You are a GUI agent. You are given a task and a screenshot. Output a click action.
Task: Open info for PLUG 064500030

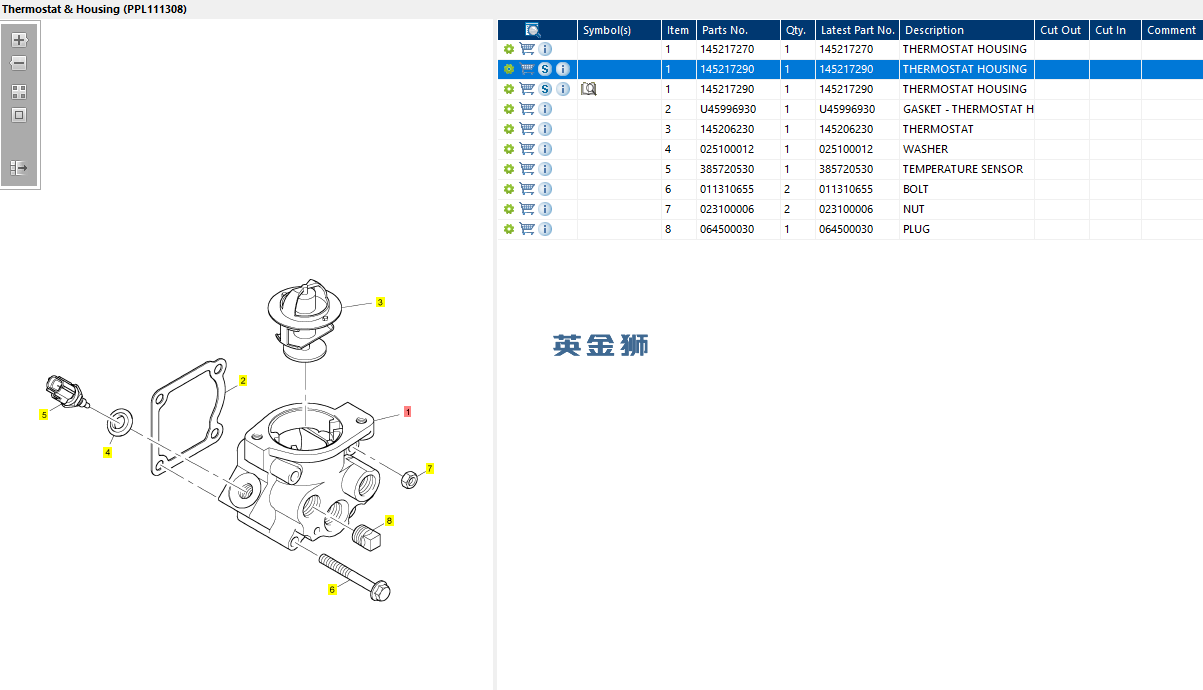point(545,229)
